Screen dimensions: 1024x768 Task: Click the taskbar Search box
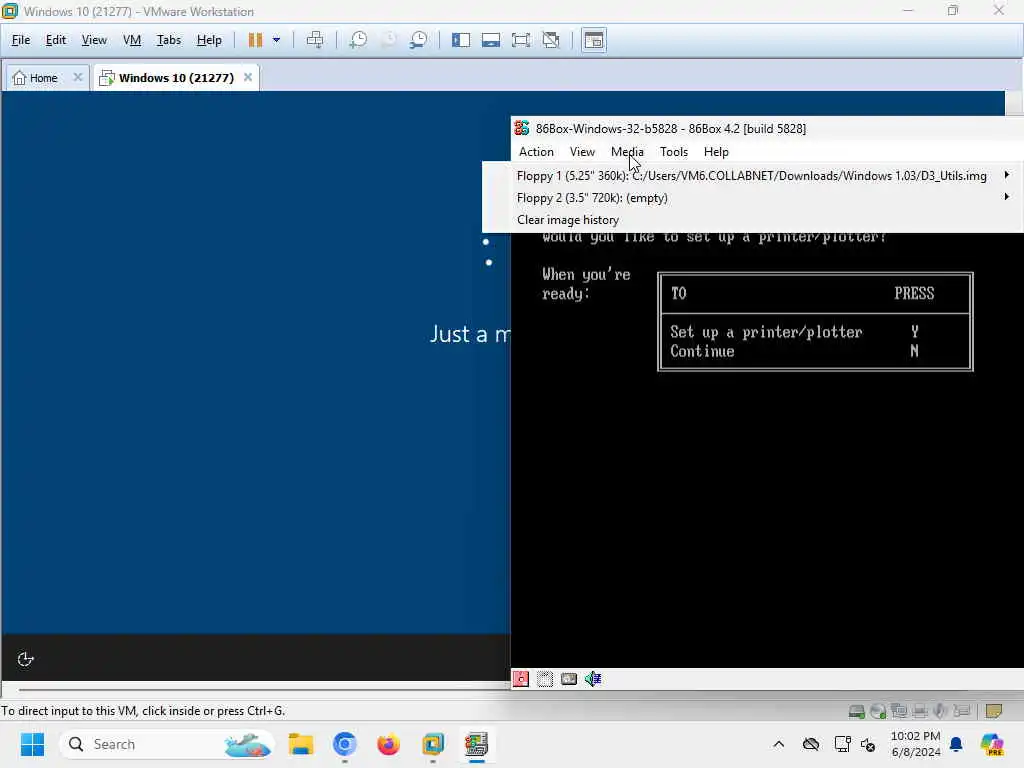(x=167, y=744)
